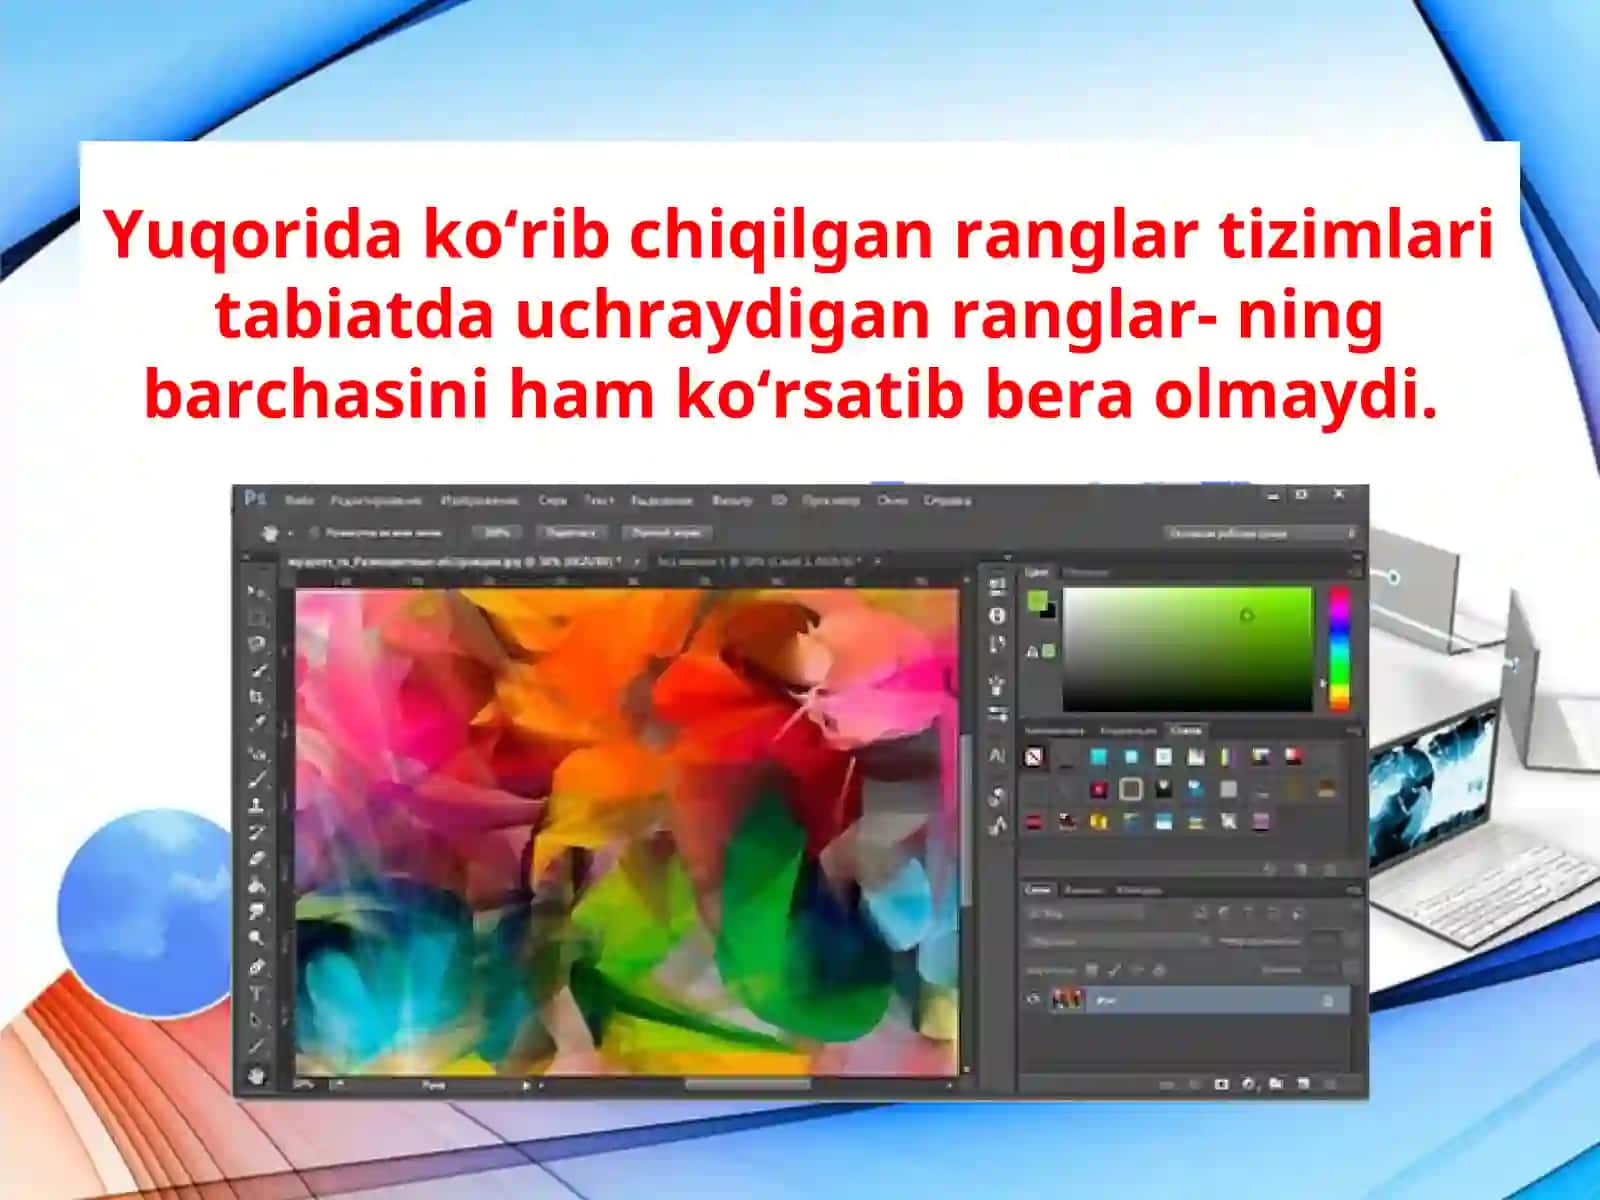Select the Move tool
This screenshot has width=1600, height=1200.
pos(257,592)
